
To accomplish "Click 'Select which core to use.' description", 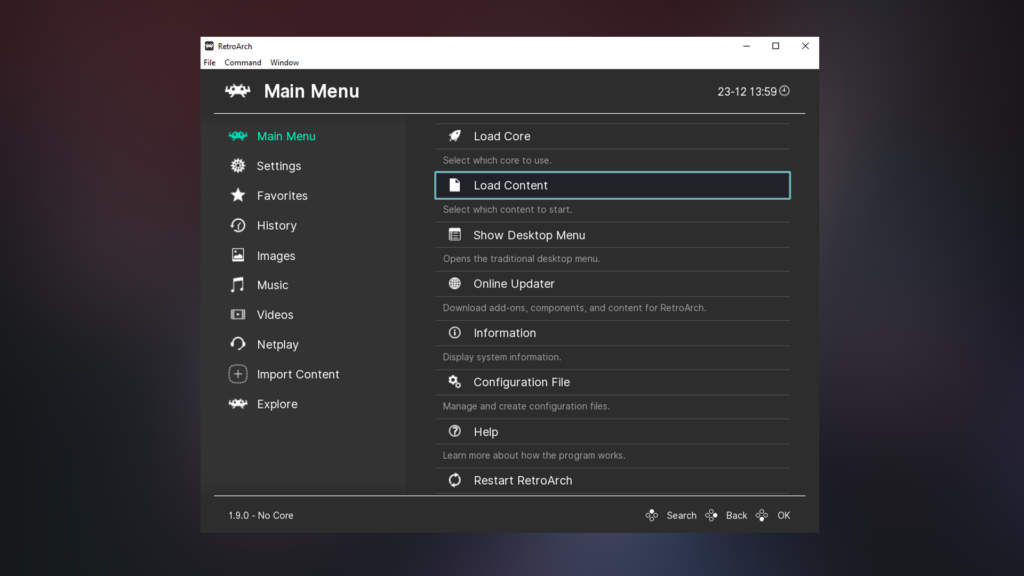I will click(x=497, y=160).
